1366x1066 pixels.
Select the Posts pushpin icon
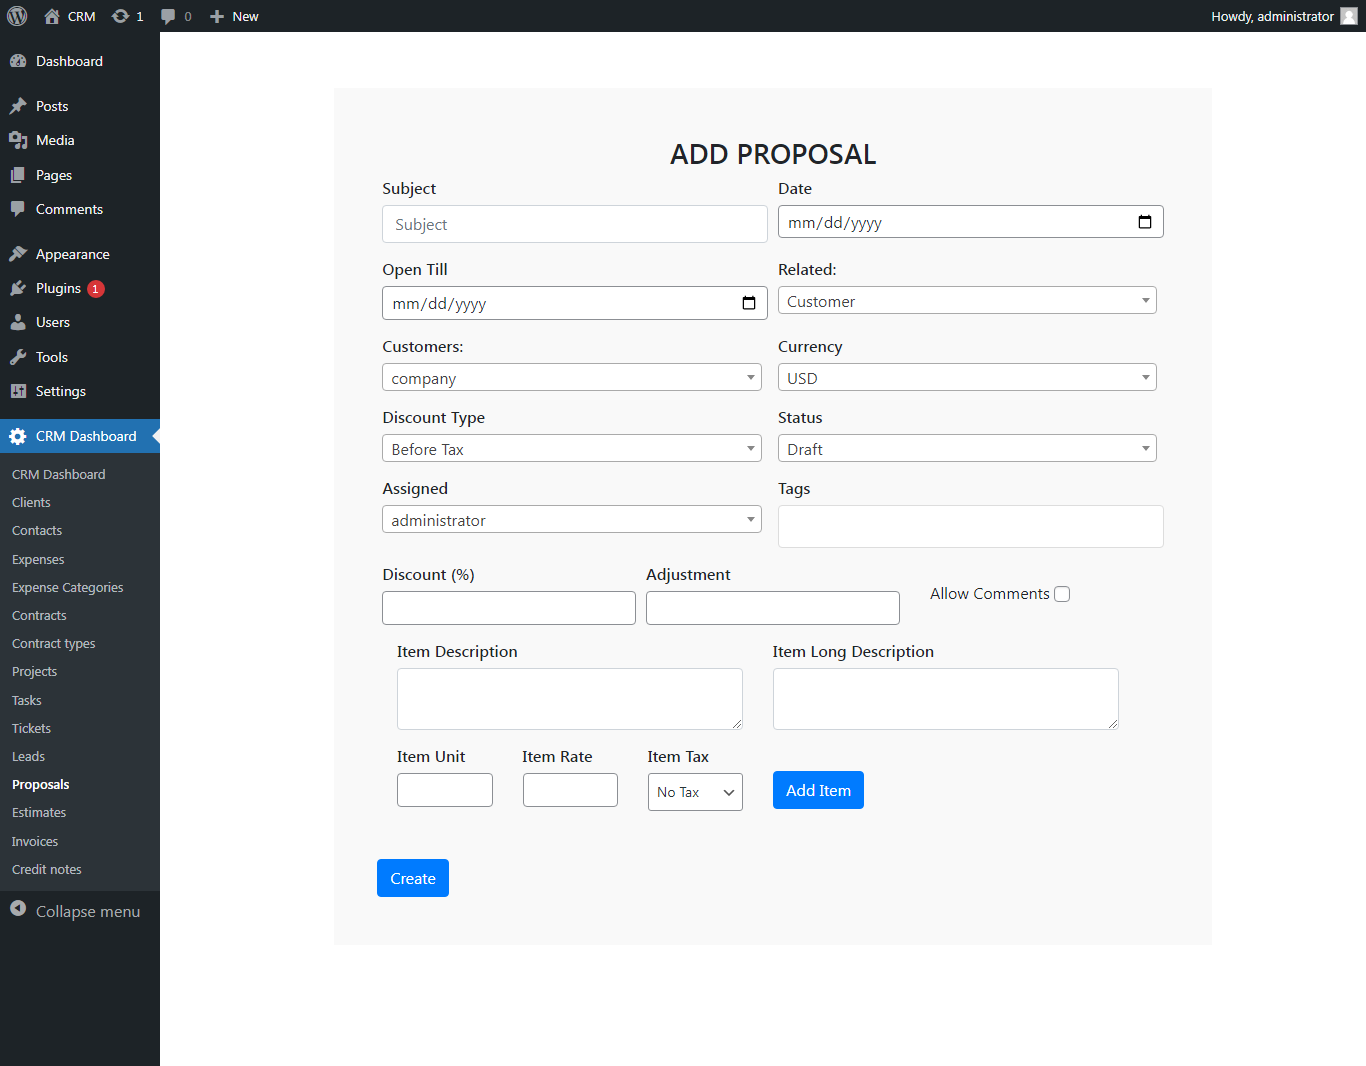click(x=20, y=106)
